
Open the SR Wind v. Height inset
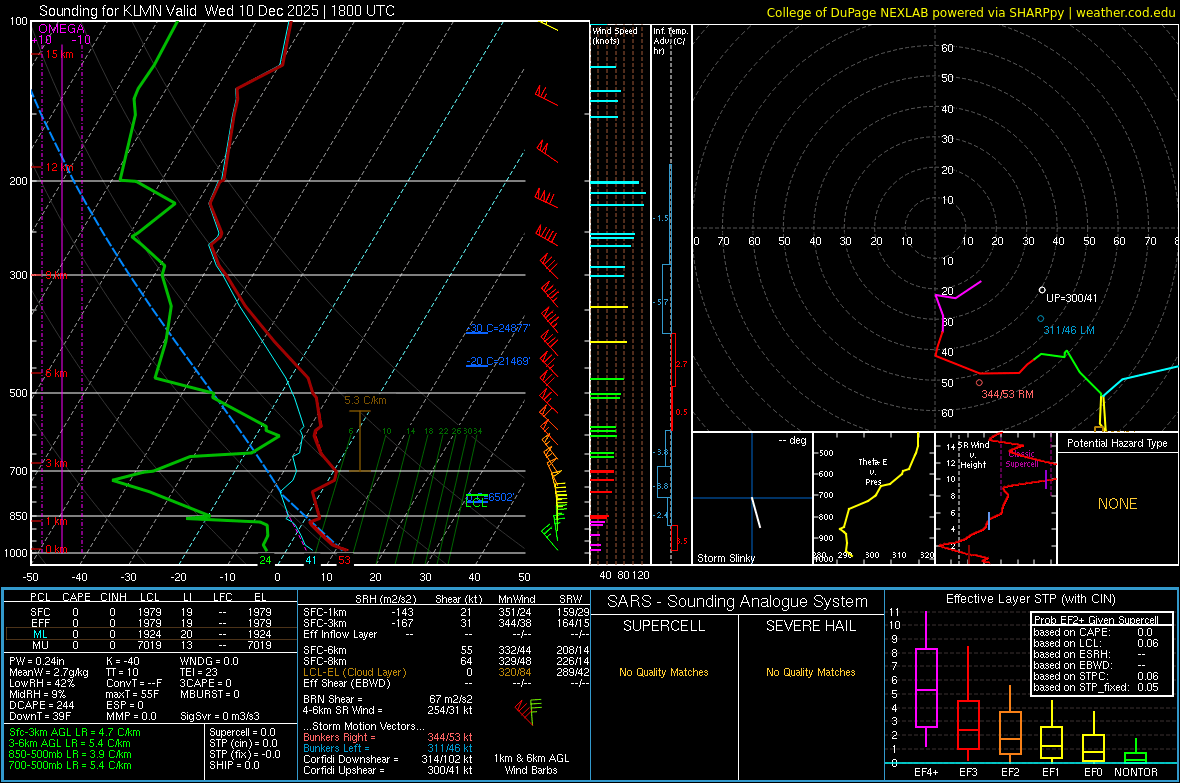pyautogui.click(x=996, y=498)
